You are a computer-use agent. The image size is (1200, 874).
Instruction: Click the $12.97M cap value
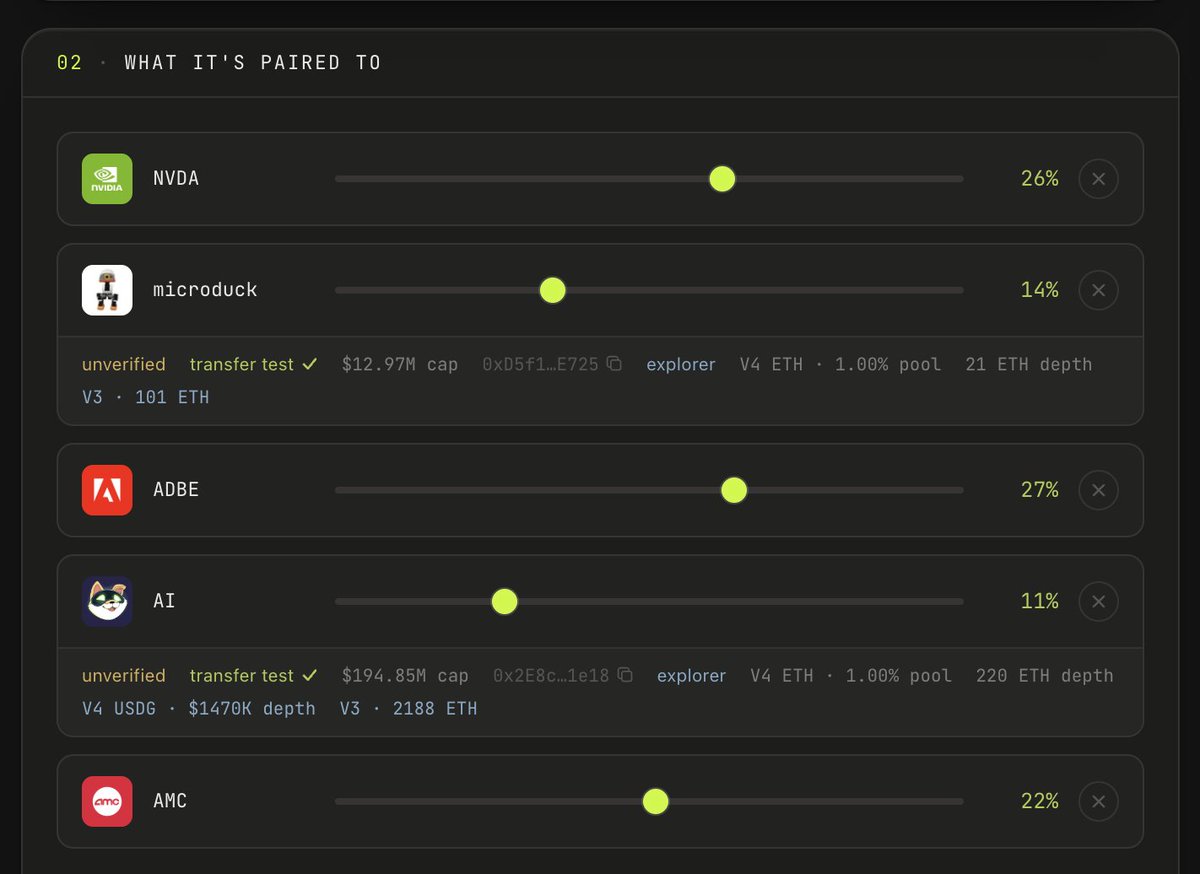(x=400, y=365)
